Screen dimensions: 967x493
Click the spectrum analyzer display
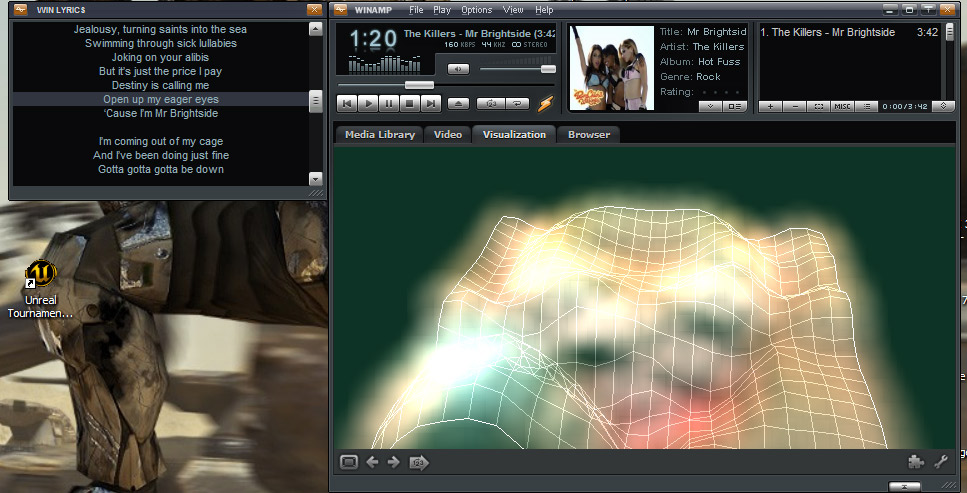385,64
